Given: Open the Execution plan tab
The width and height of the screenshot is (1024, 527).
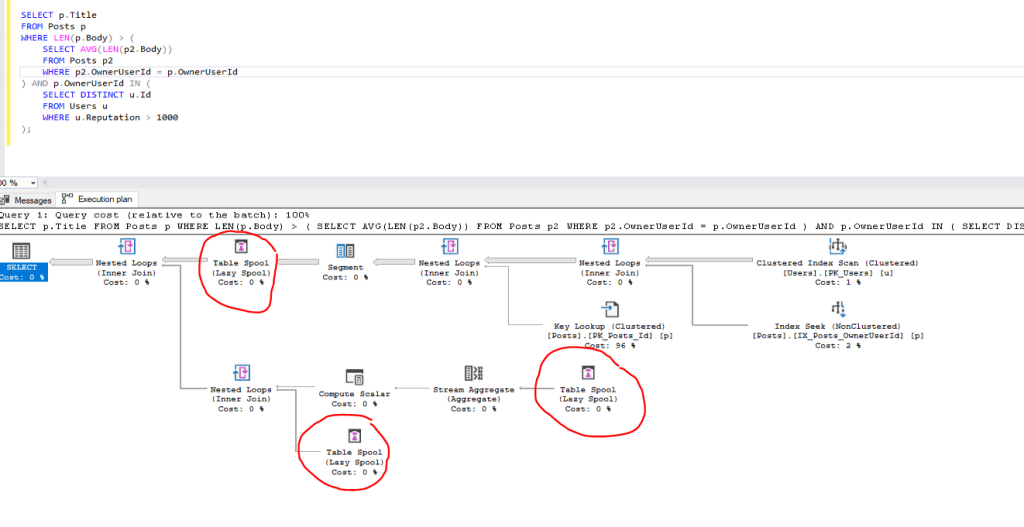Looking at the screenshot, I should [x=103, y=200].
